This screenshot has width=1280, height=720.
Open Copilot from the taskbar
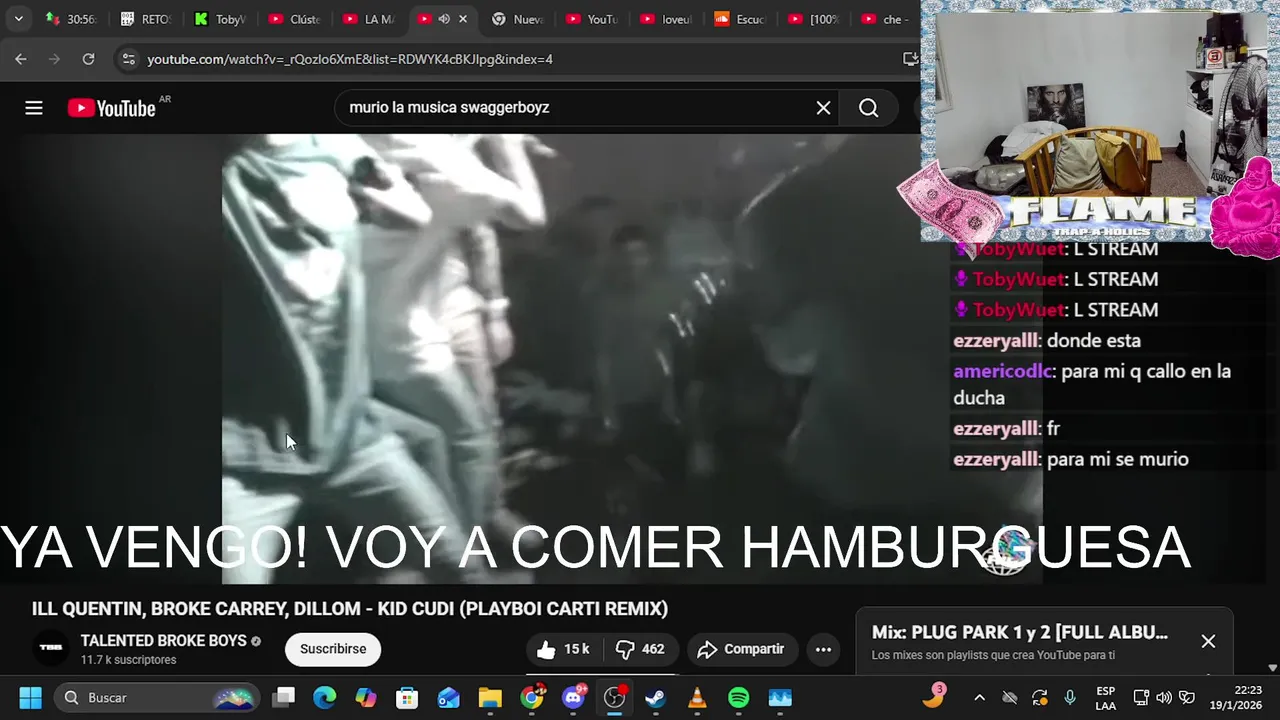tap(366, 697)
